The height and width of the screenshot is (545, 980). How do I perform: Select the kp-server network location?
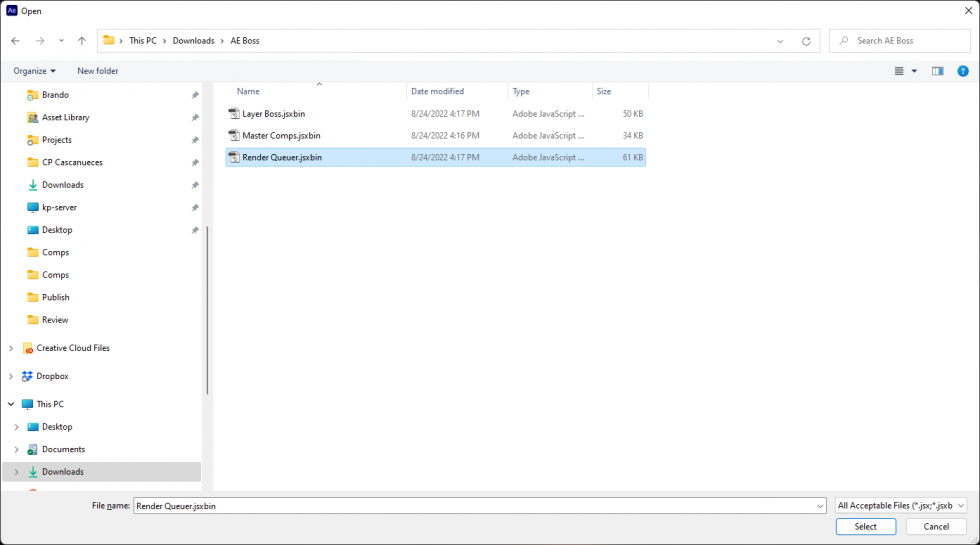(59, 208)
